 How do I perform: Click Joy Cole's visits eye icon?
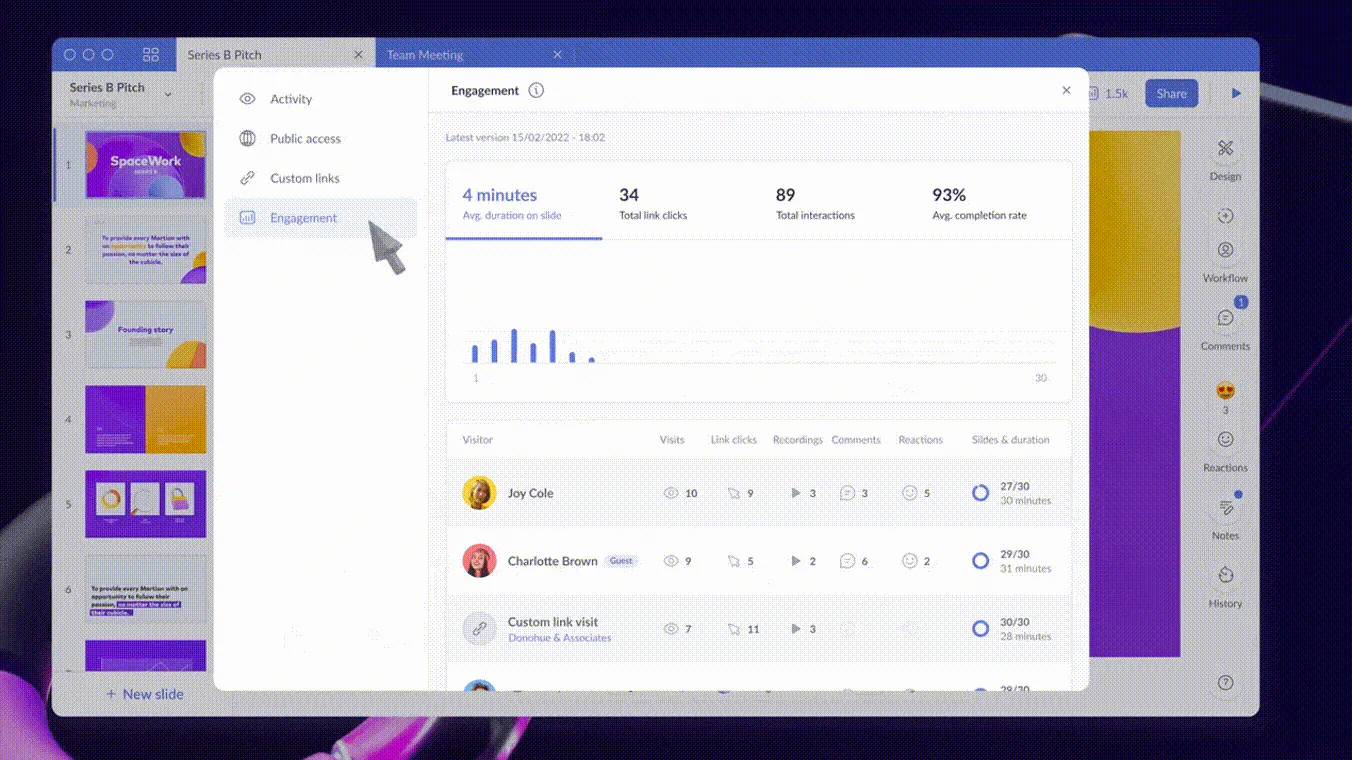671,493
